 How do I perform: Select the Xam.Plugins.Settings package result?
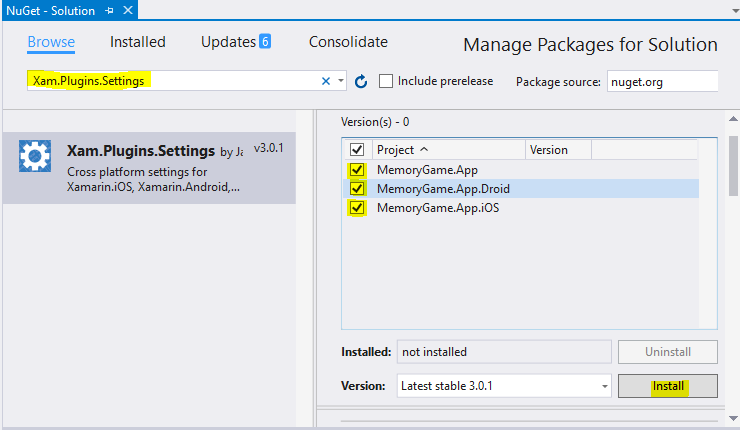149,168
